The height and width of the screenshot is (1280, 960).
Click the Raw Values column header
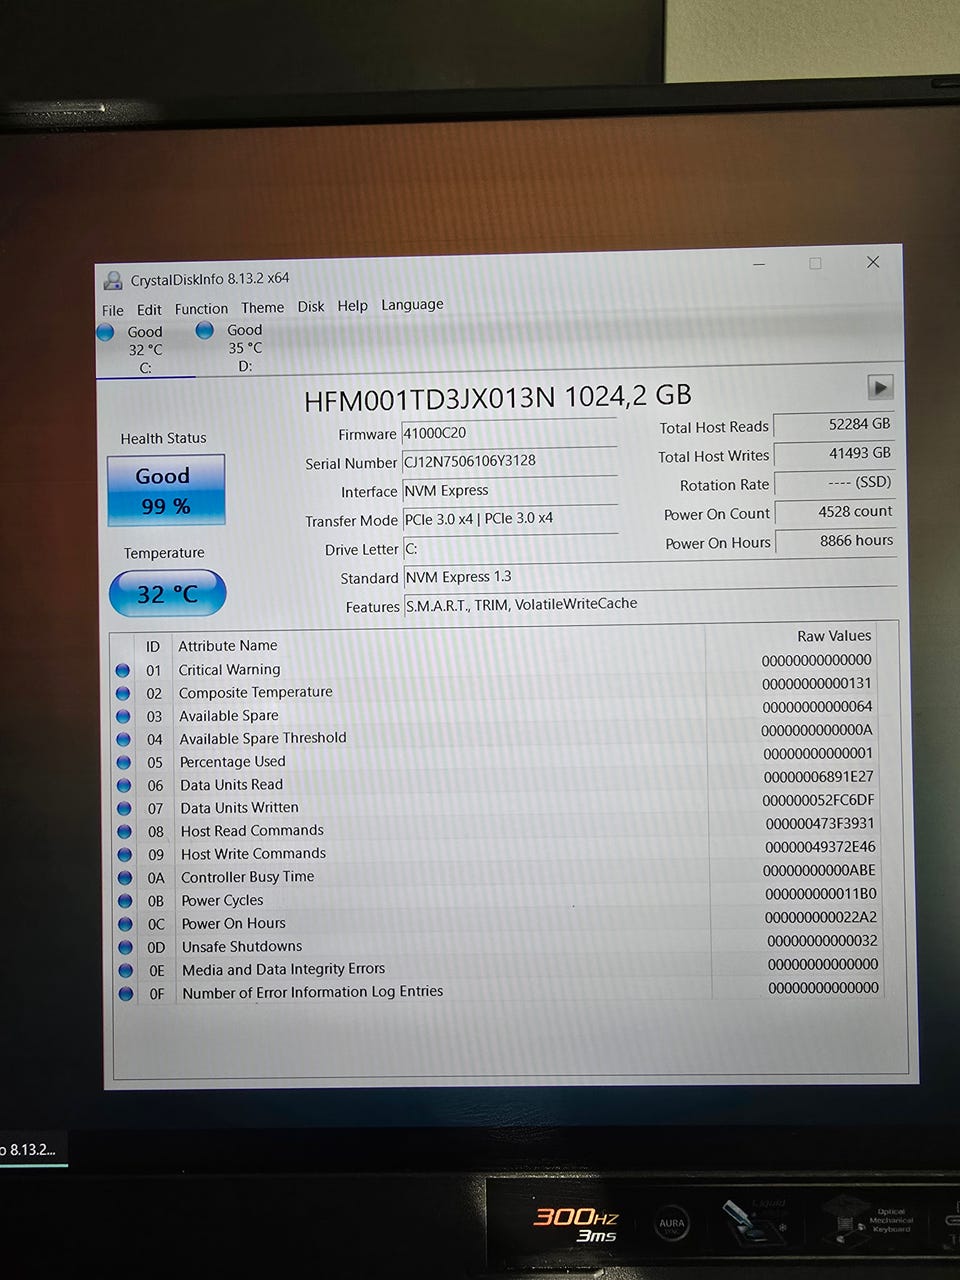pos(834,635)
